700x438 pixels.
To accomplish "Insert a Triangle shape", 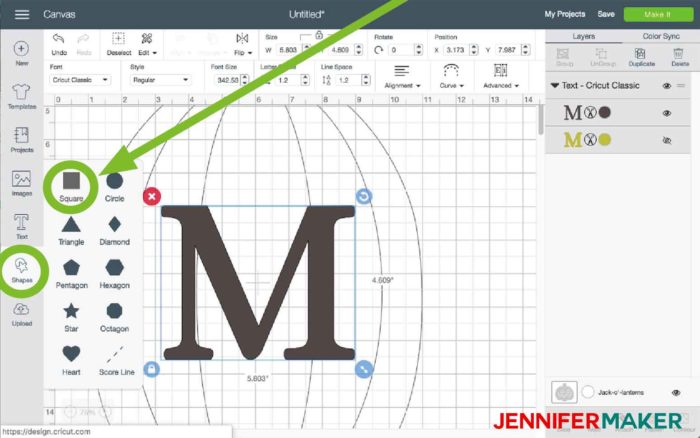I will (71, 230).
